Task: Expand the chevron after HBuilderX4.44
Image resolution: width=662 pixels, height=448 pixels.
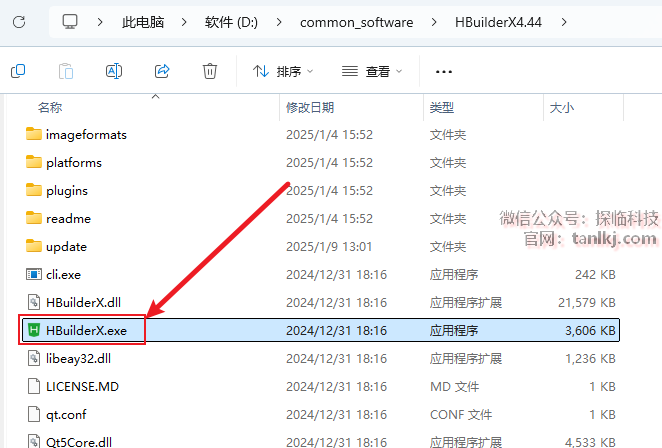Action: pos(564,22)
